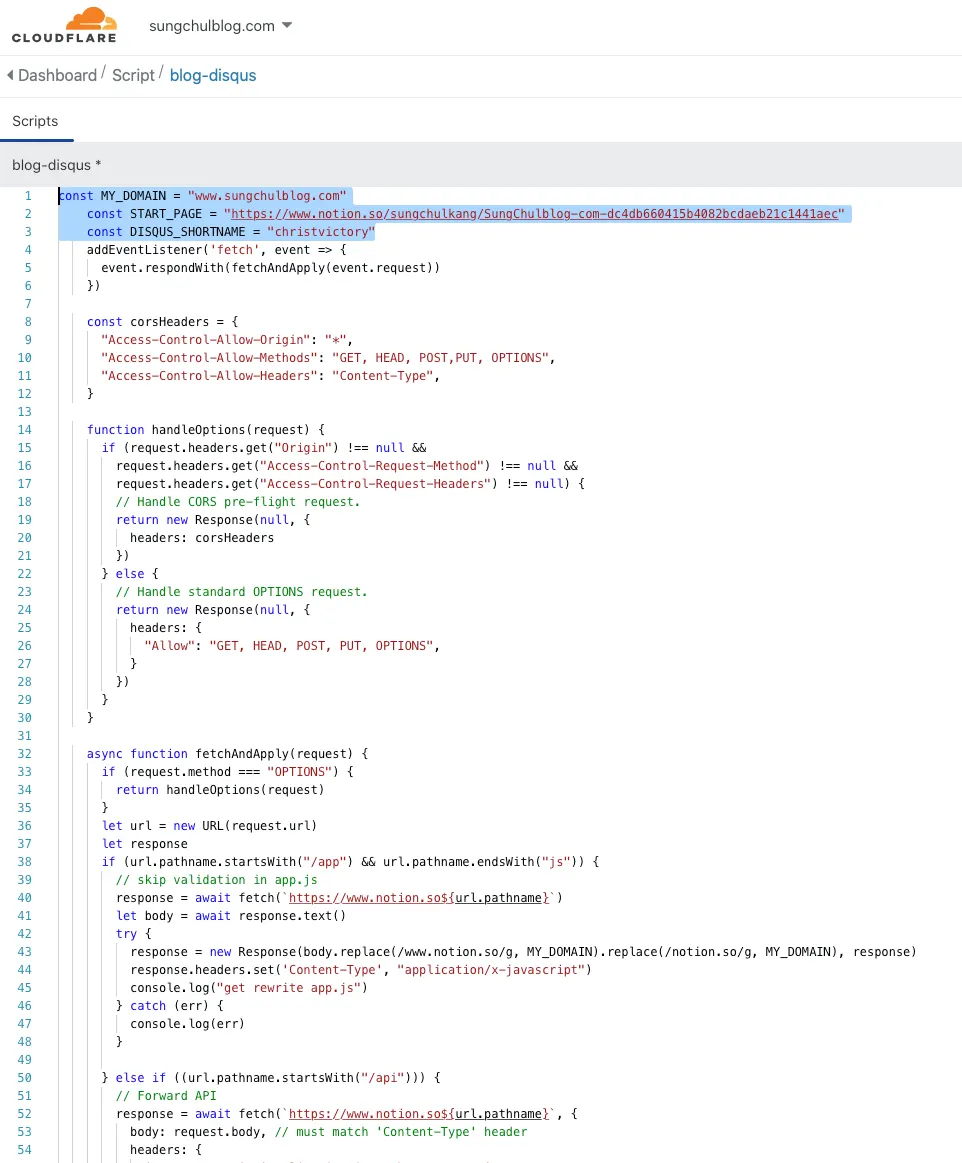Click the Notion URL in START_PAGE
The width and height of the screenshot is (962, 1163).
tap(535, 214)
